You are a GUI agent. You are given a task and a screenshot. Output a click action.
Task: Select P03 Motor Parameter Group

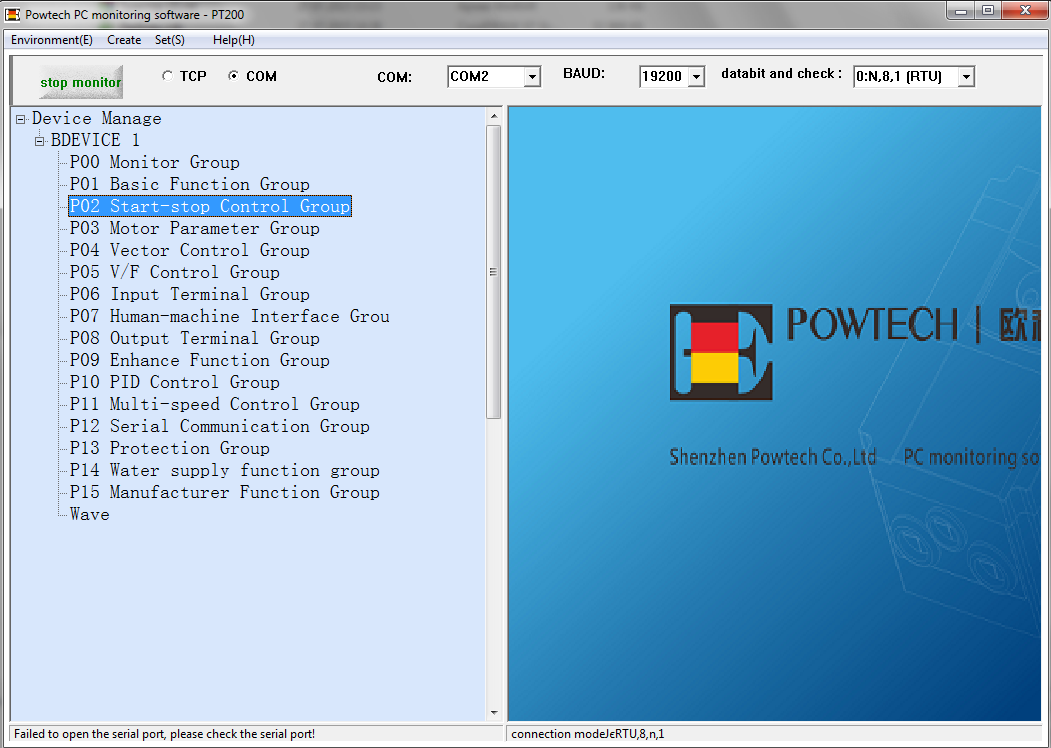pos(194,229)
